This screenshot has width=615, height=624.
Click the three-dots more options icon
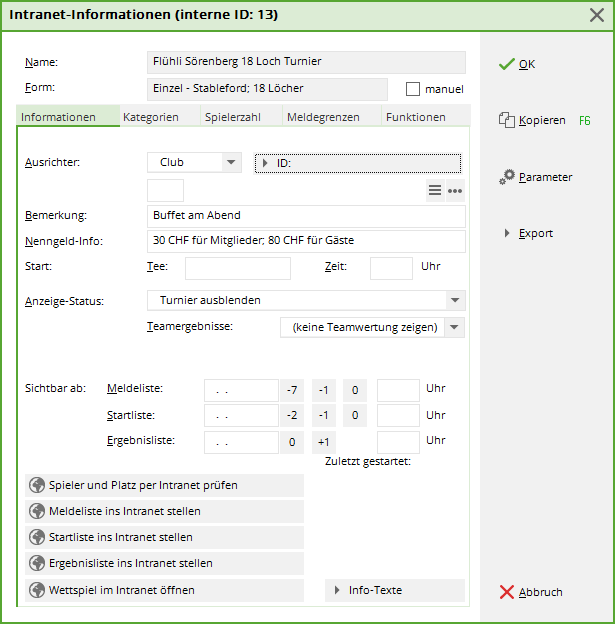(x=455, y=190)
